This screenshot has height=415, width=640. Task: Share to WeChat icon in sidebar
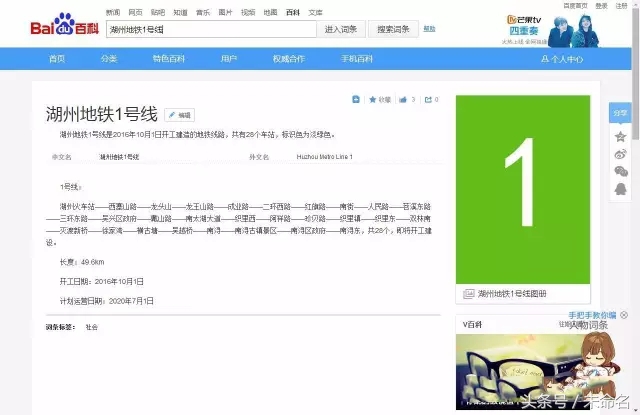tap(621, 171)
